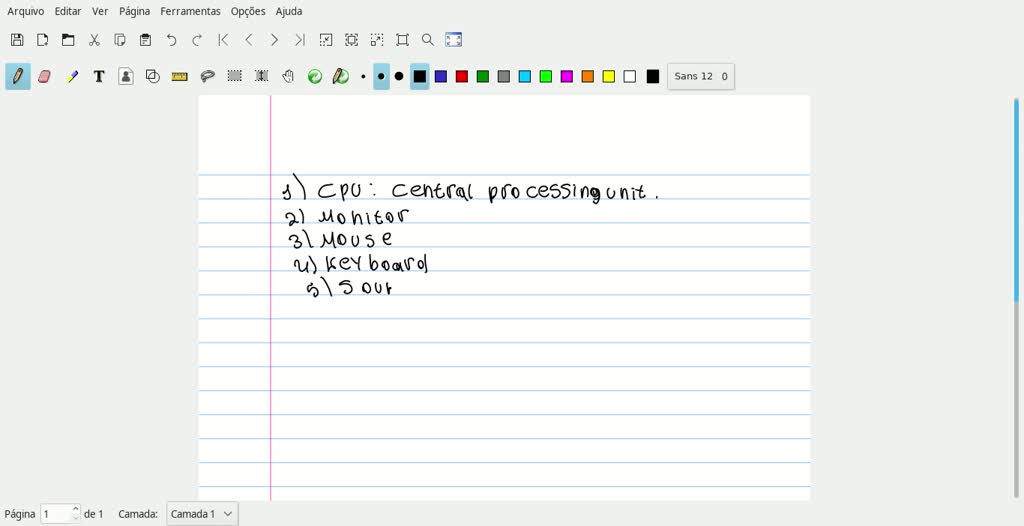Undo the last stroke
The height and width of the screenshot is (526, 1024).
coord(171,40)
